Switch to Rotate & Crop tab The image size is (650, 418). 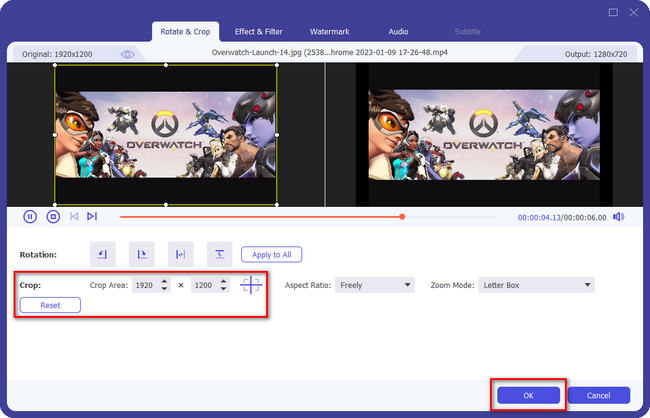click(x=185, y=32)
